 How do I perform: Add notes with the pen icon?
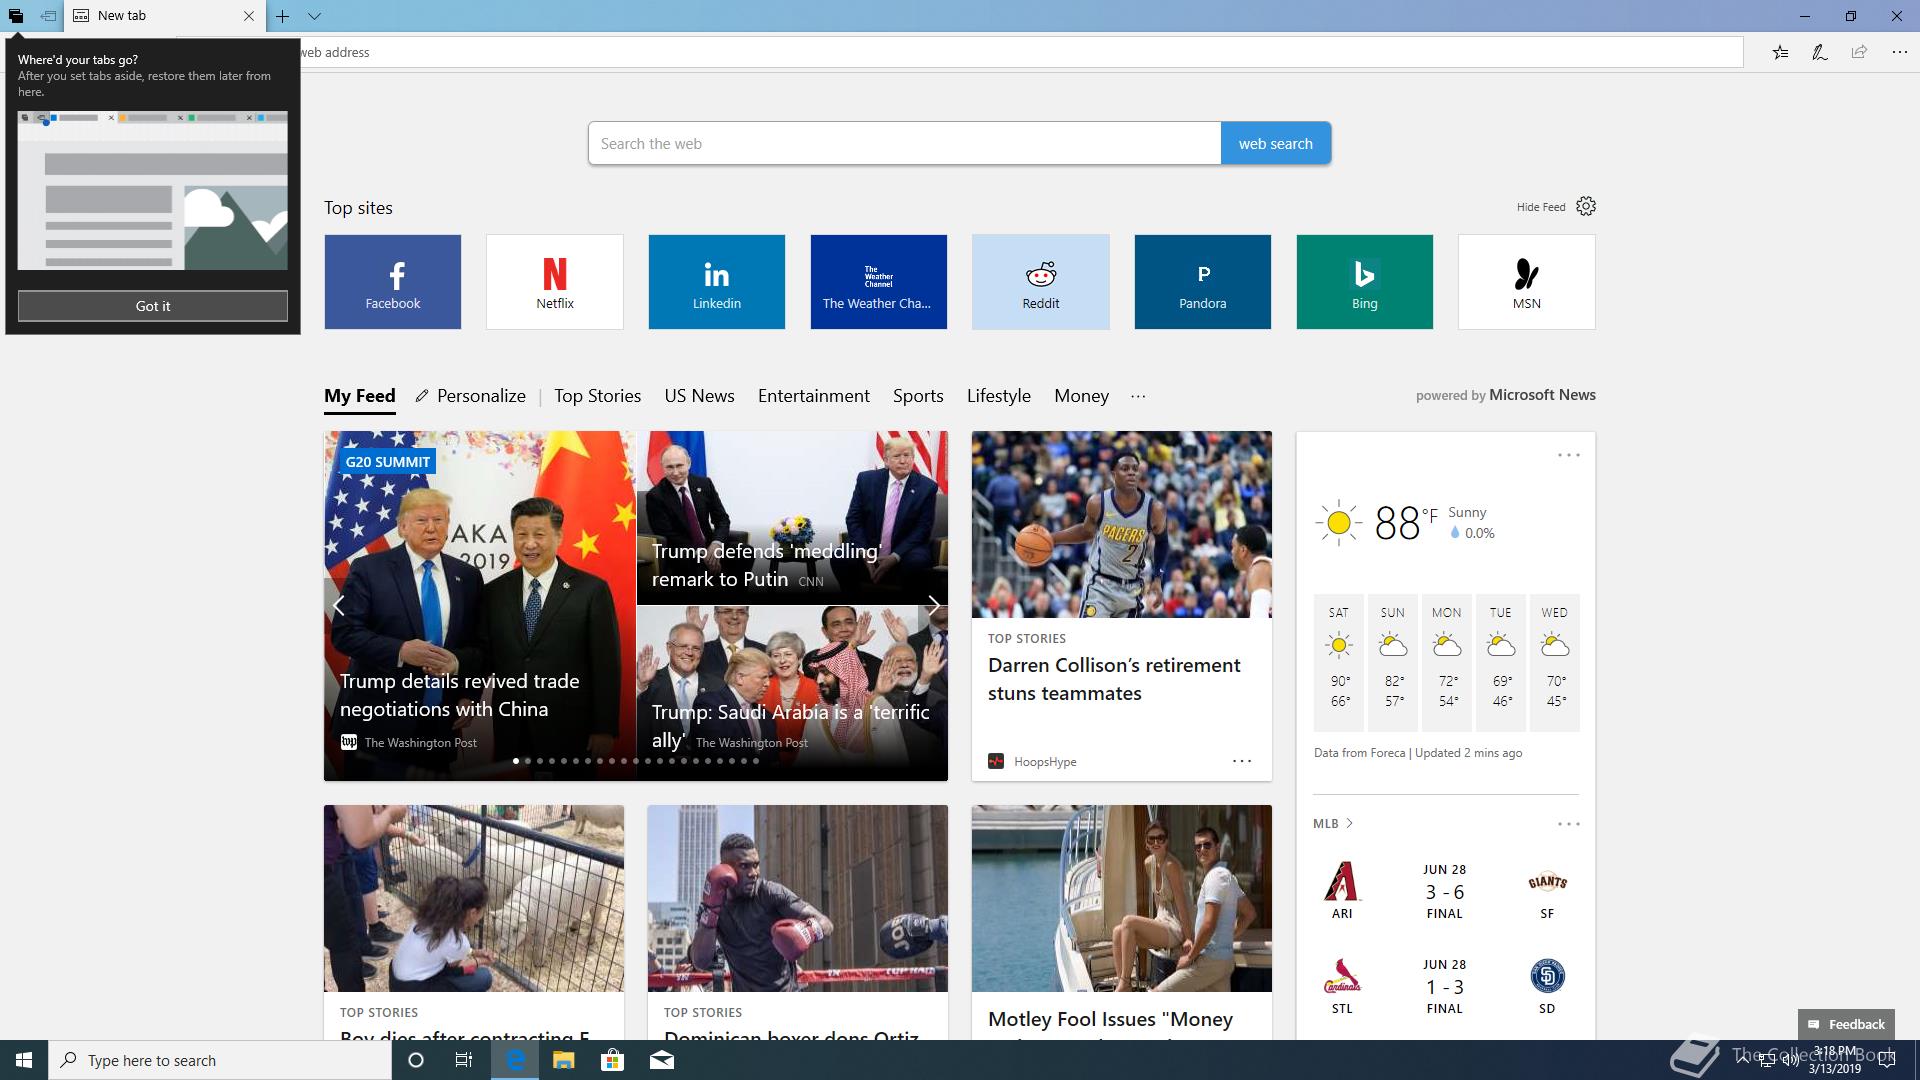click(x=1820, y=52)
